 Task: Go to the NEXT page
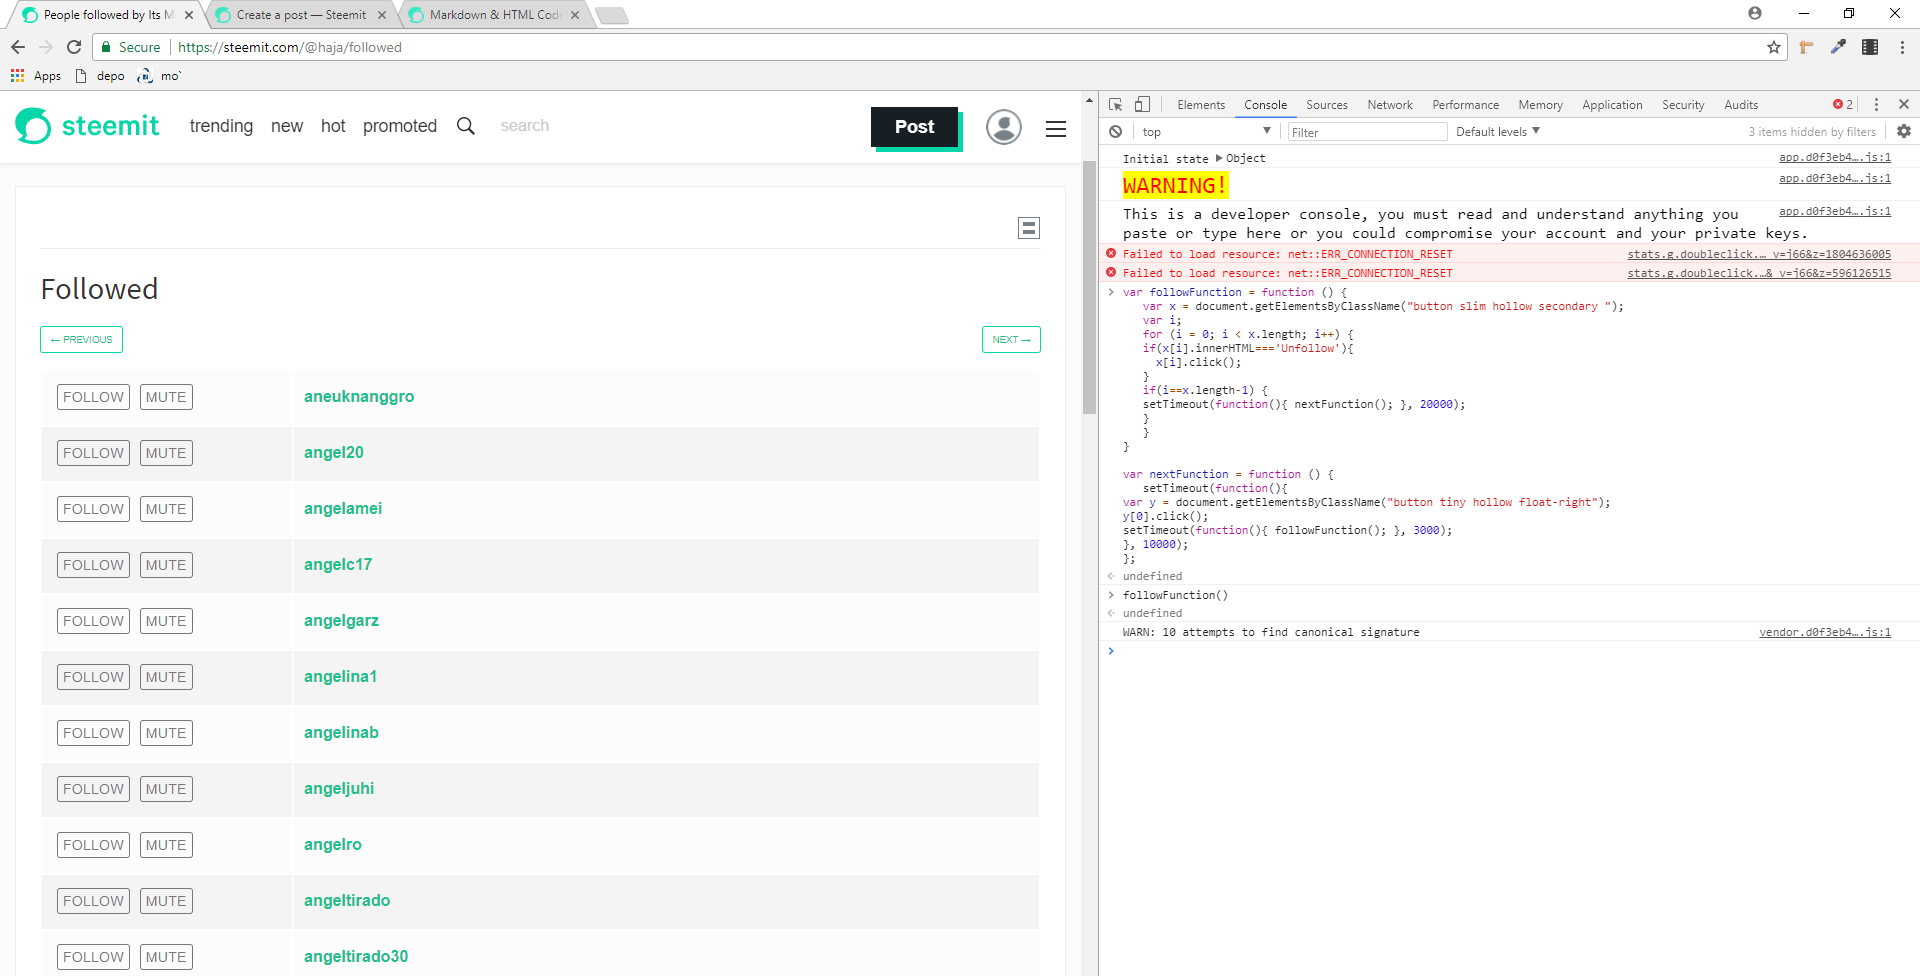click(1011, 340)
